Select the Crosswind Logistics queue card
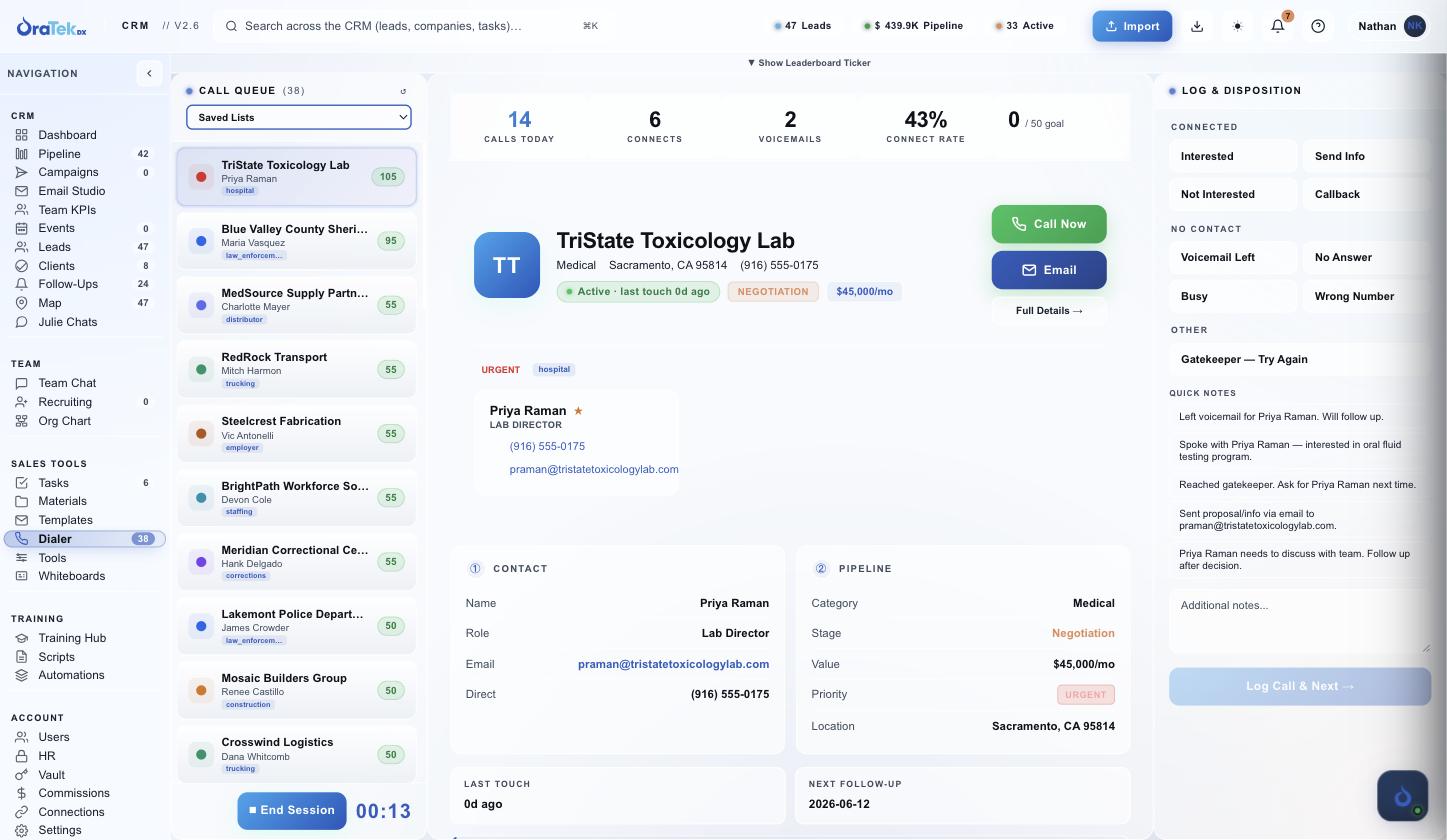 tap(297, 755)
